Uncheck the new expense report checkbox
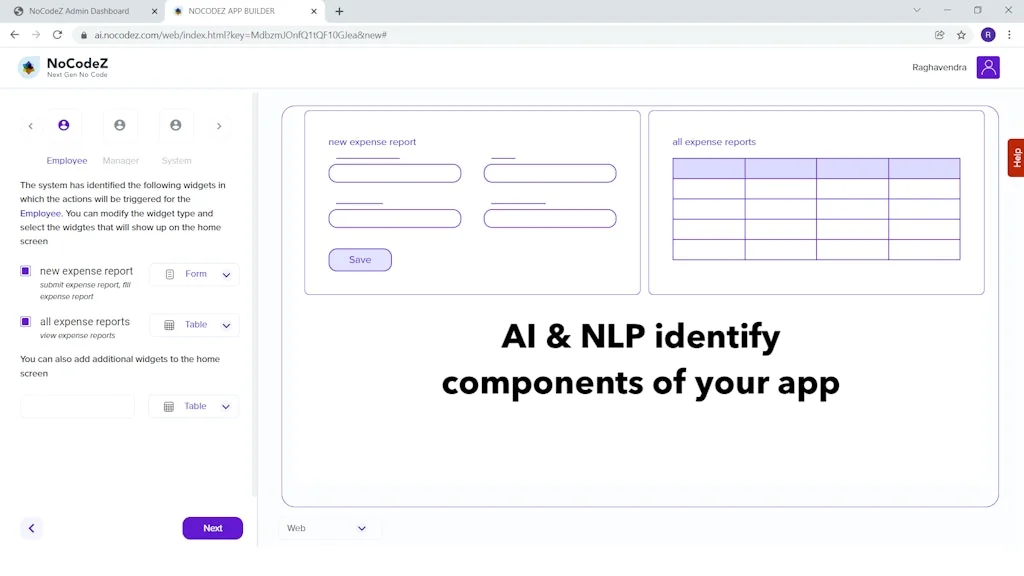Image resolution: width=1024 pixels, height=576 pixels. point(25,271)
